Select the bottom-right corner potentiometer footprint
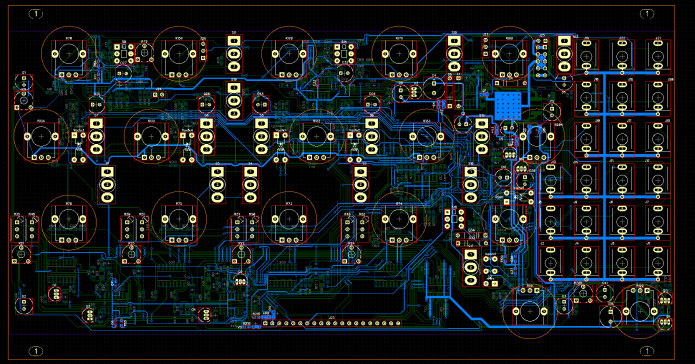The width and height of the screenshot is (695, 364). point(640,311)
